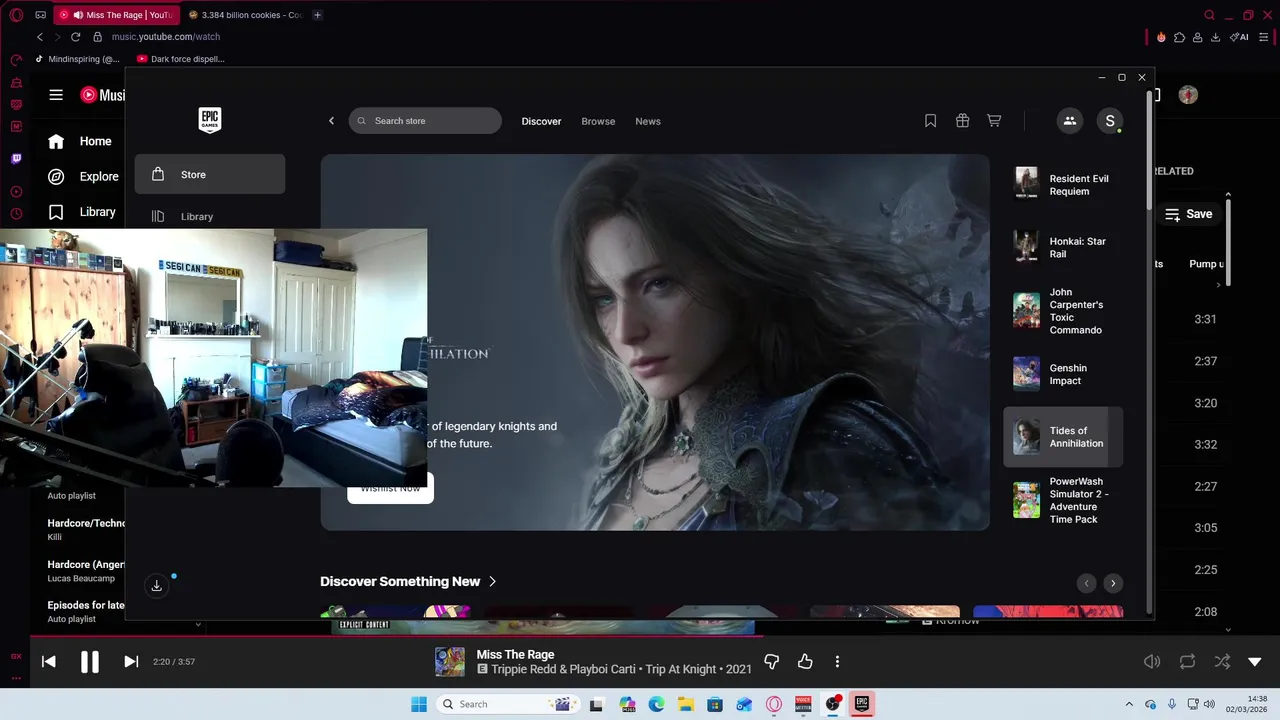Image resolution: width=1280 pixels, height=720 pixels.
Task: Click the browser address bar URL
Action: pos(166,37)
